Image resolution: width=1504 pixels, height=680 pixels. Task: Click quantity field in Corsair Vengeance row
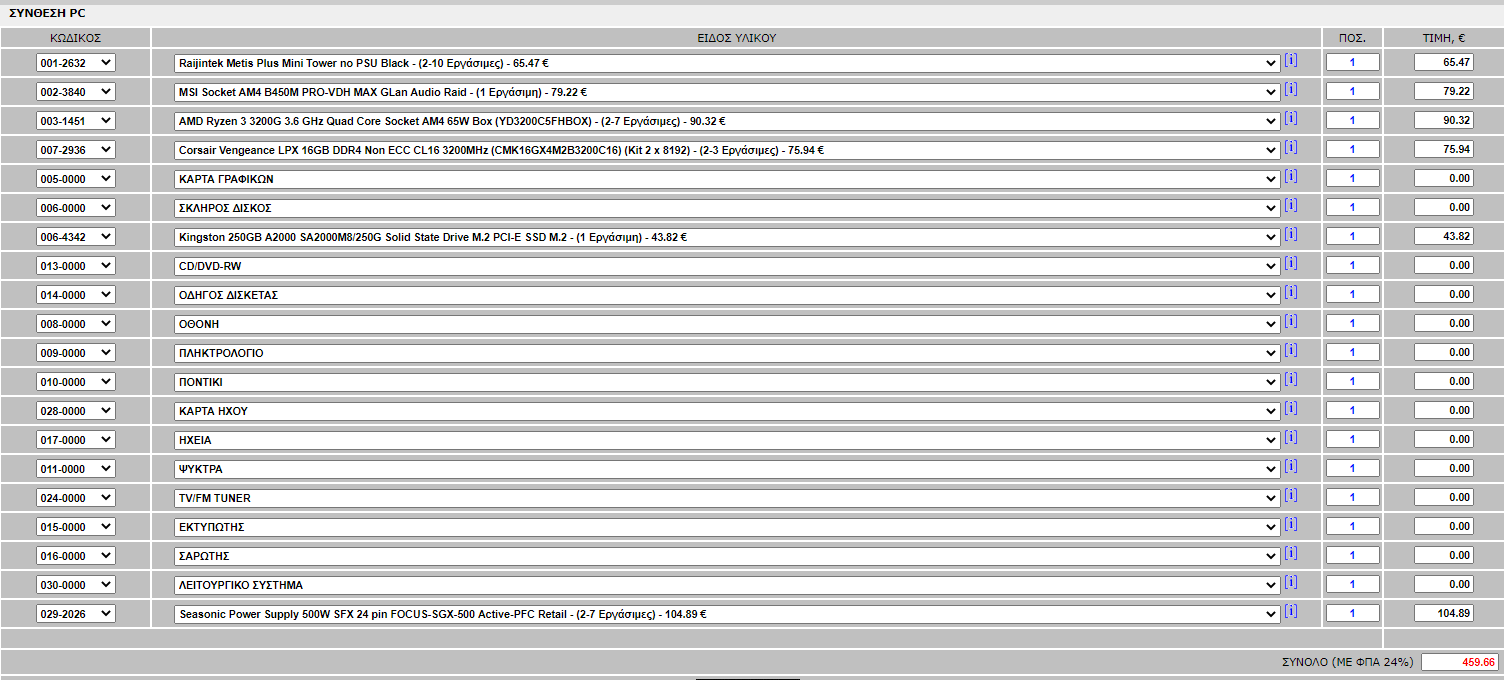[x=1352, y=149]
